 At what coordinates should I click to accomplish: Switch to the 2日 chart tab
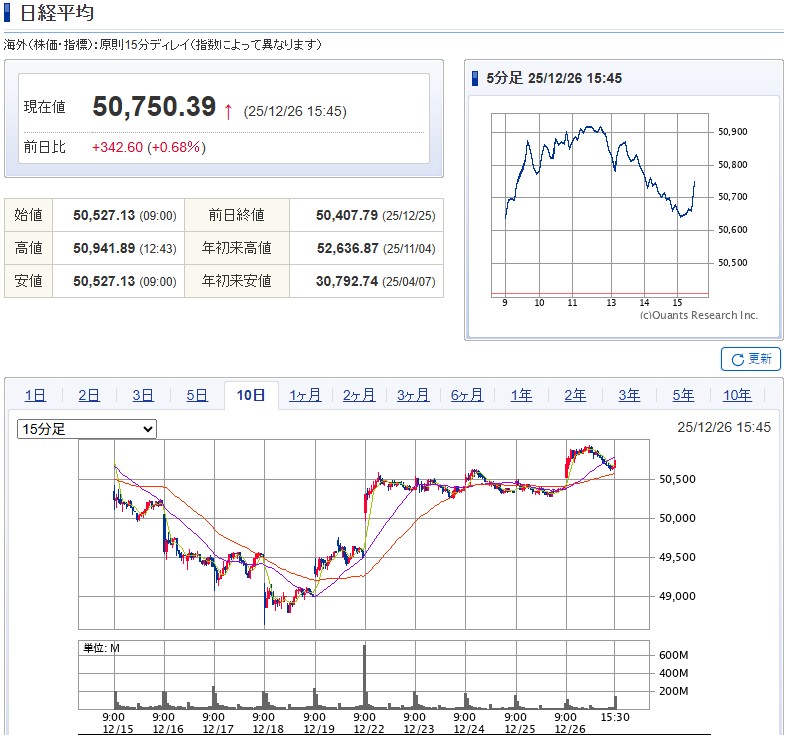pyautogui.click(x=89, y=395)
